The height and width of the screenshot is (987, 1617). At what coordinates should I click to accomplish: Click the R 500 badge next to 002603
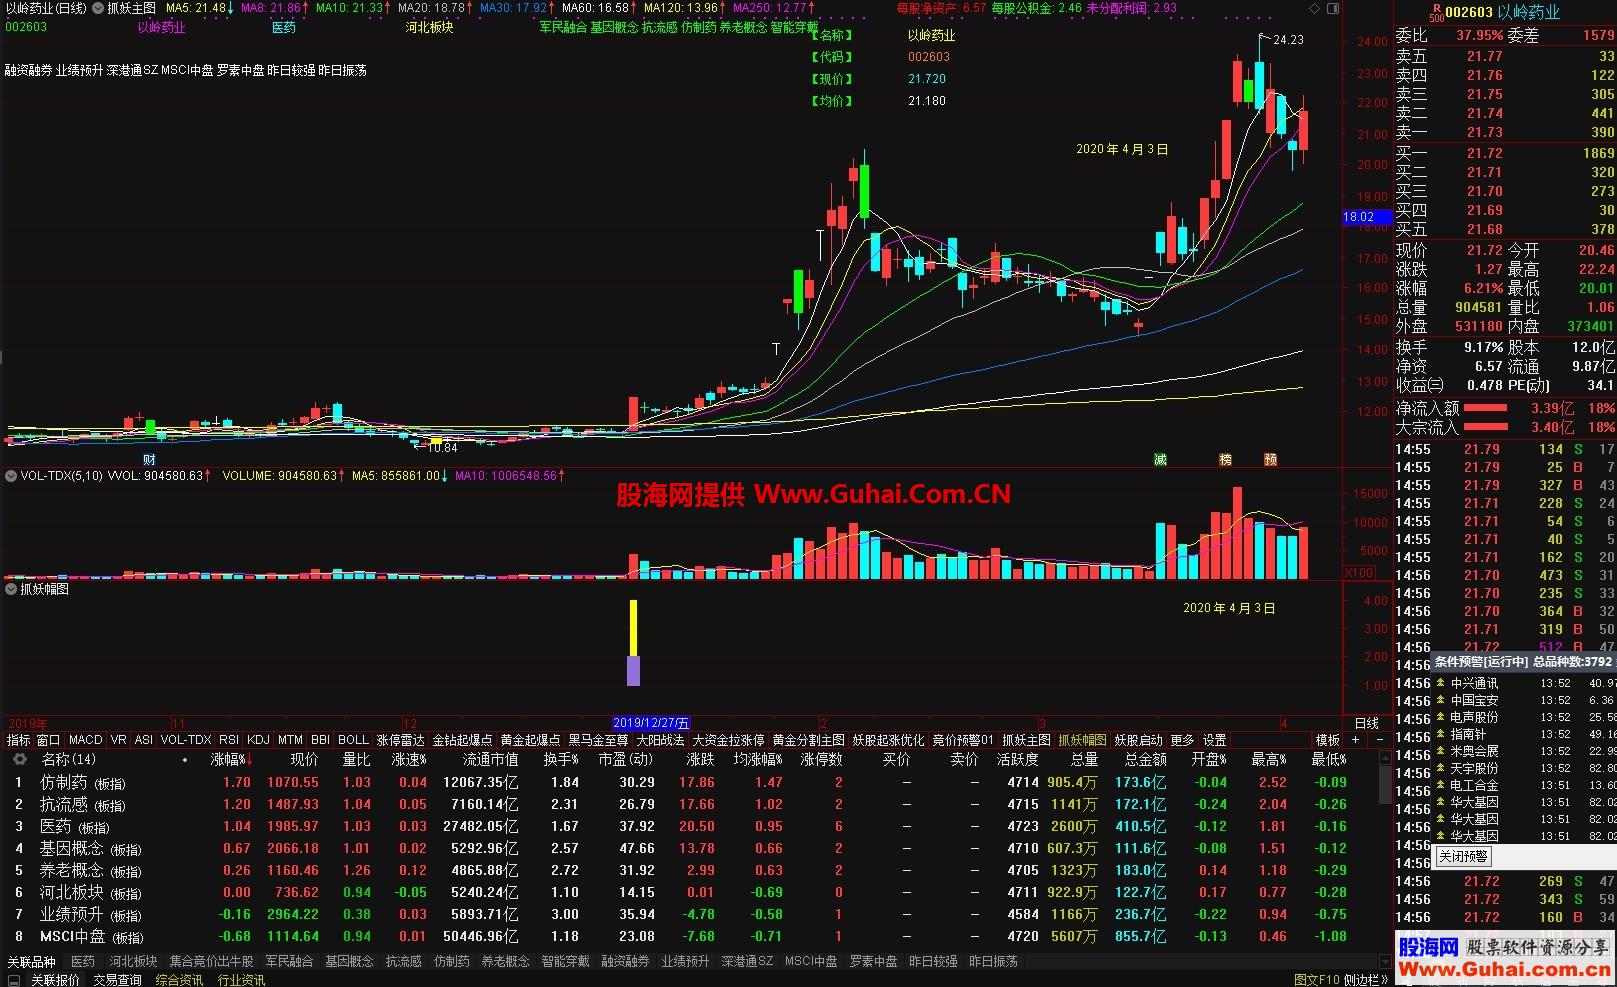click(x=1437, y=13)
